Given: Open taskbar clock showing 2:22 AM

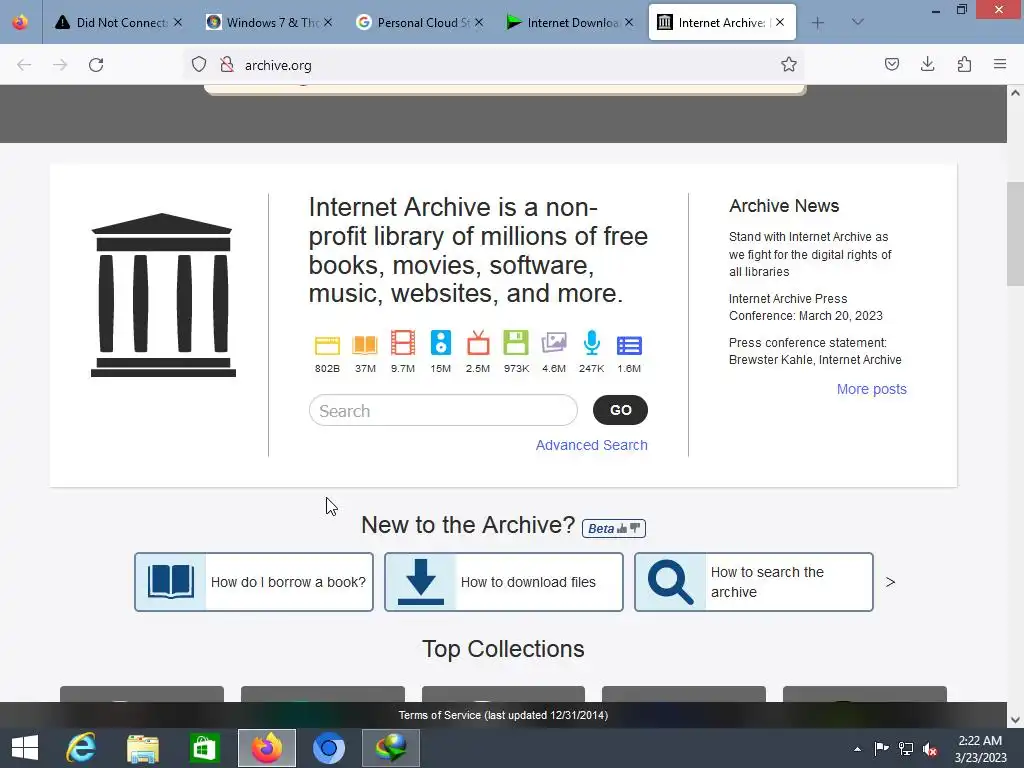Looking at the screenshot, I should tap(980, 749).
